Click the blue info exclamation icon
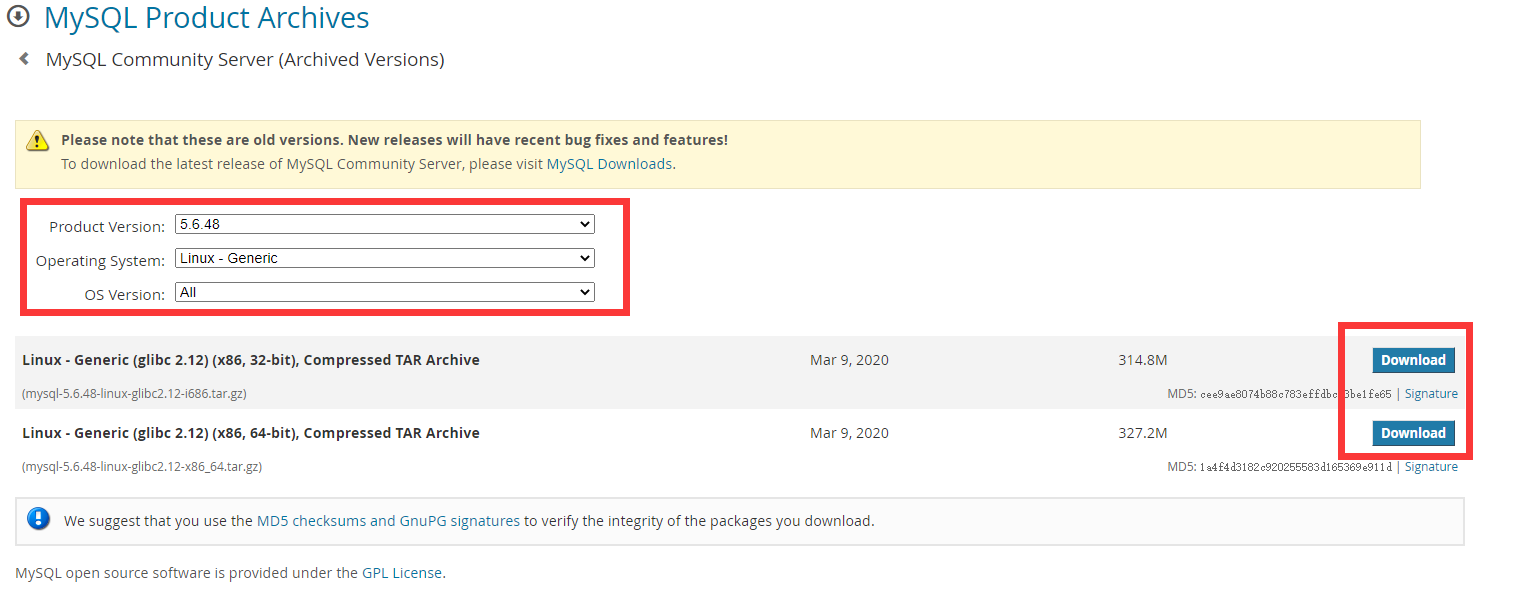 click(38, 519)
